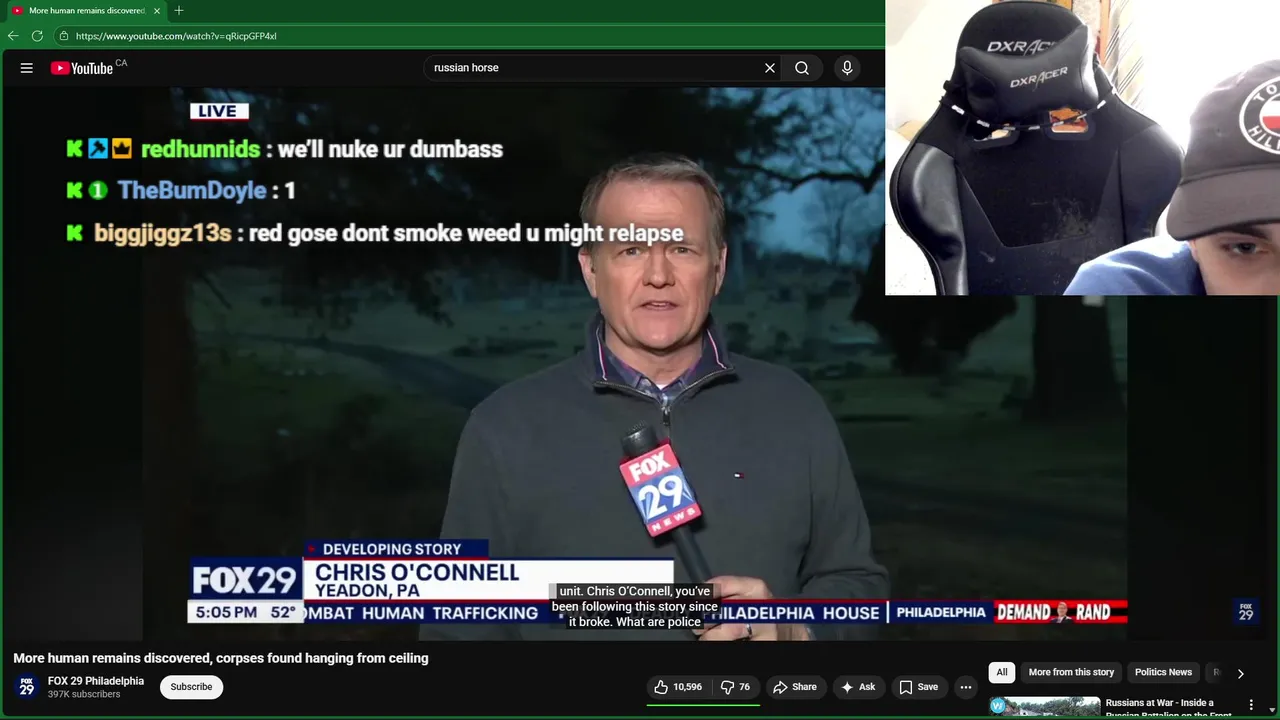The height and width of the screenshot is (720, 1280).
Task: Select the 'Politics News' chip
Action: tap(1163, 672)
